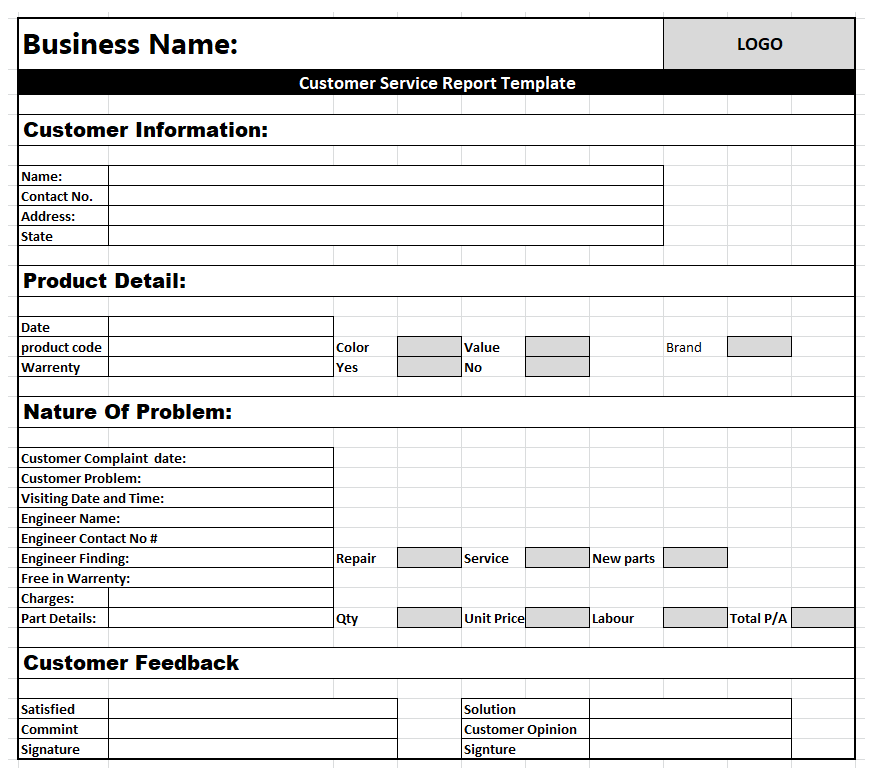Tick the Repair gray box
This screenshot has height=784, width=875.
(429, 558)
